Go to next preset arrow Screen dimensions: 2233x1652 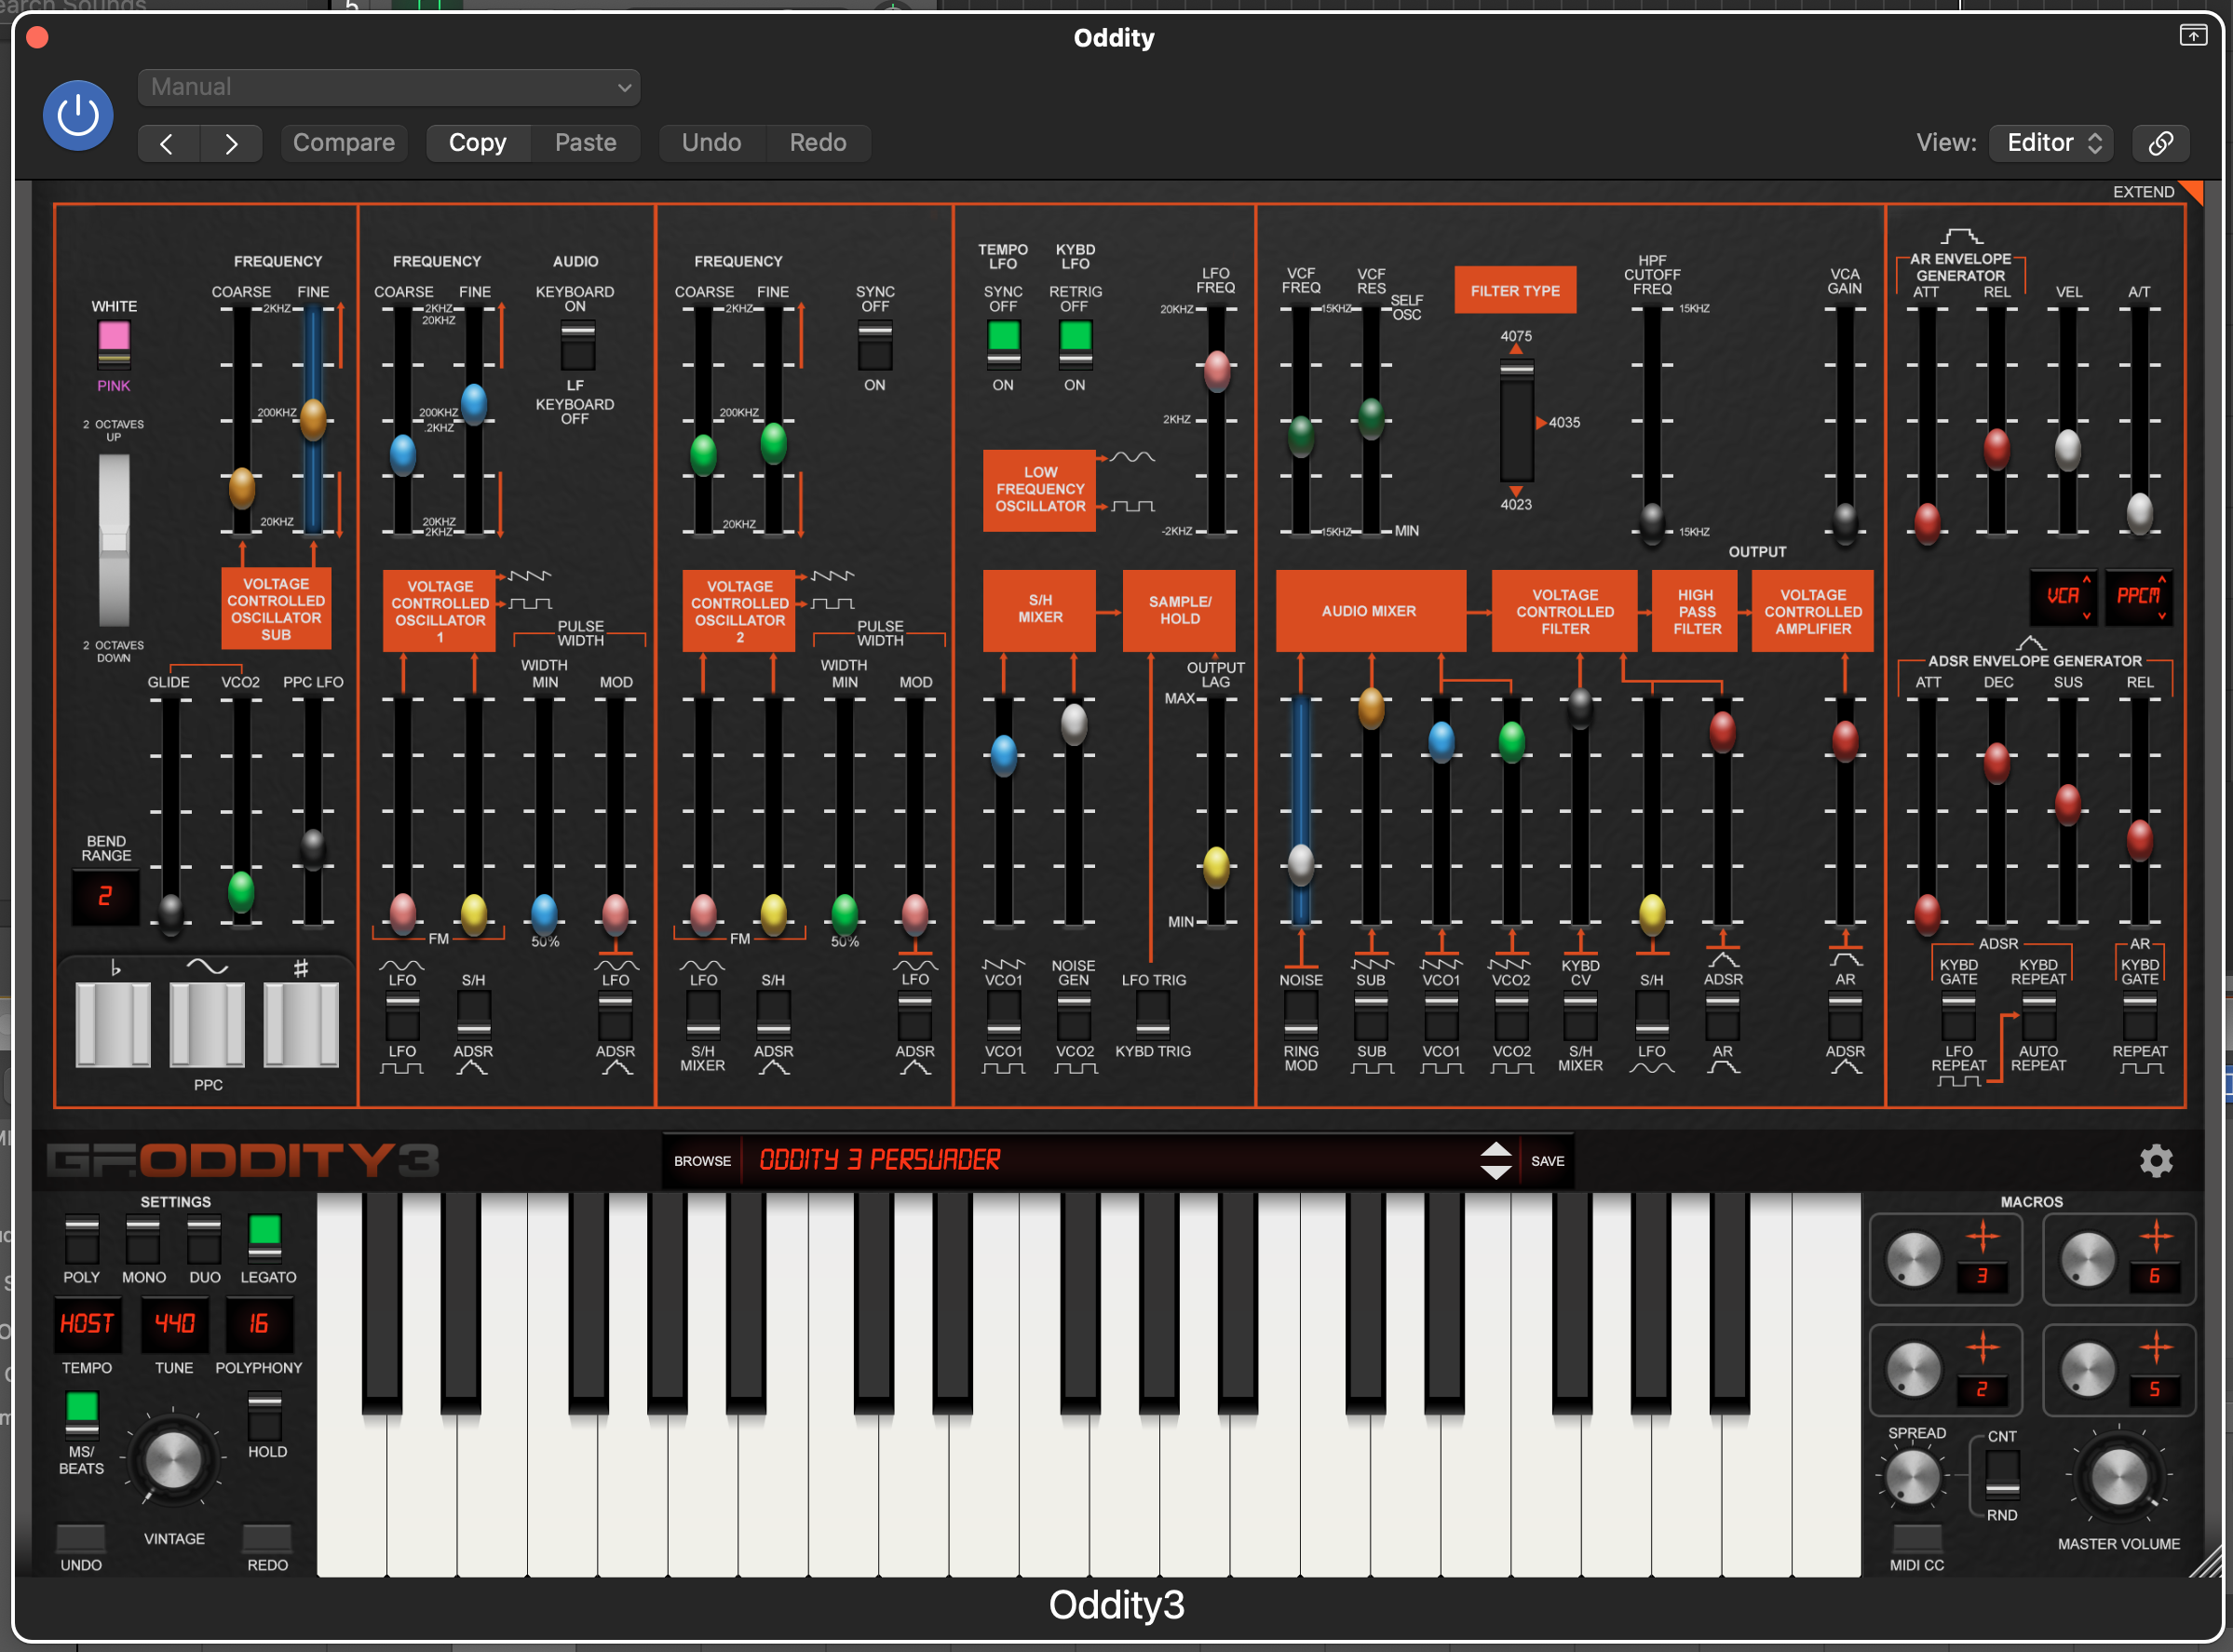(231, 144)
